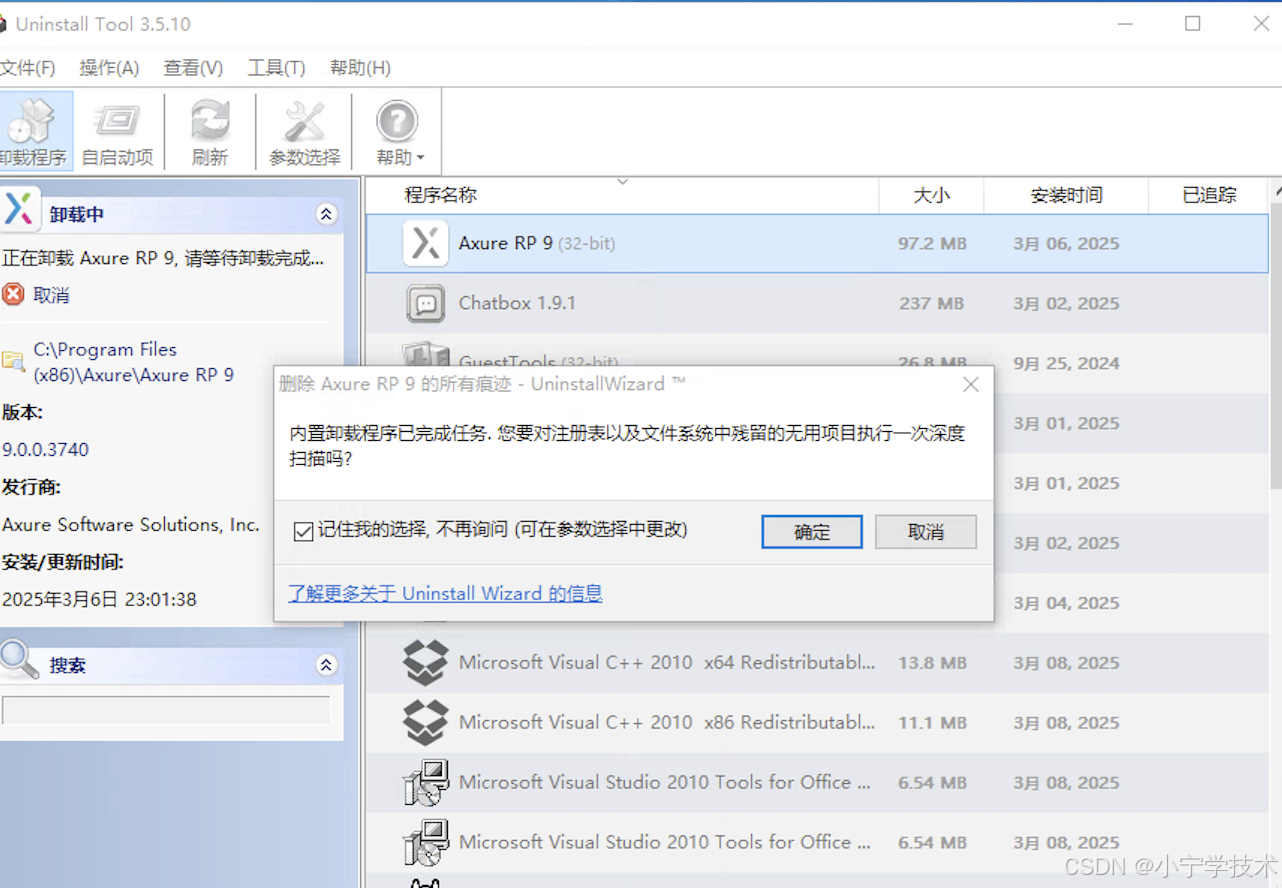
Task: Open the 工具(T) menu
Action: point(276,68)
